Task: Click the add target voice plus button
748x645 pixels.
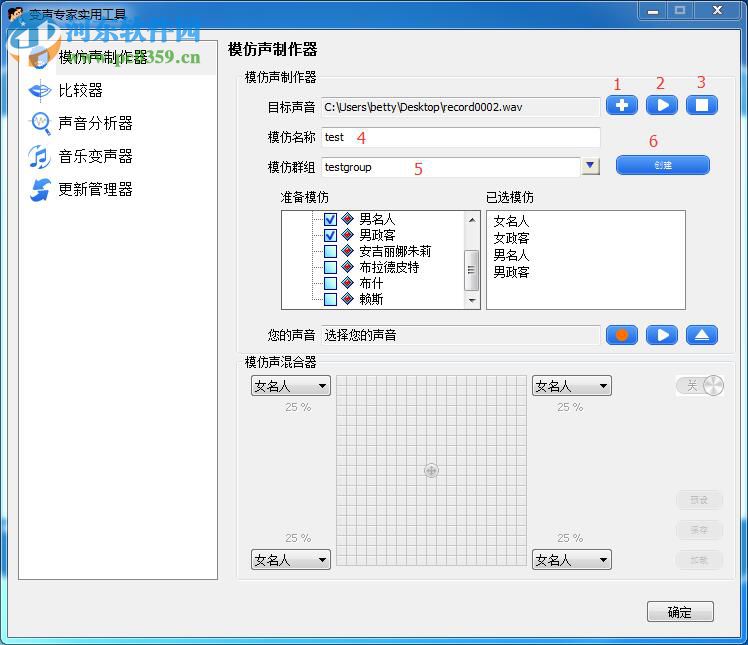Action: point(622,105)
